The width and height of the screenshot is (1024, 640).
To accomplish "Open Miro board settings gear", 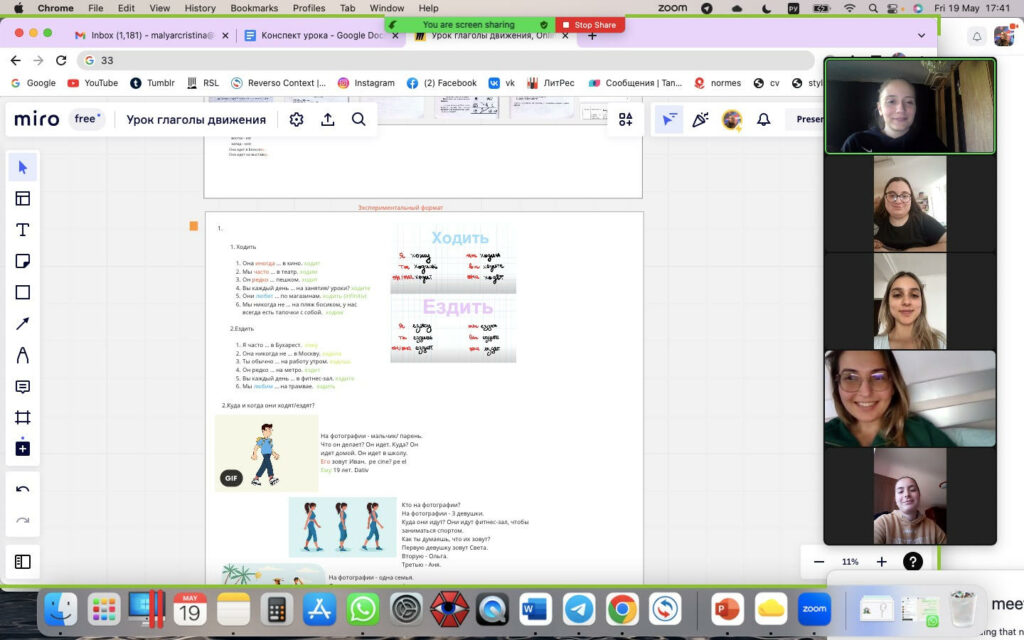I will pyautogui.click(x=296, y=120).
